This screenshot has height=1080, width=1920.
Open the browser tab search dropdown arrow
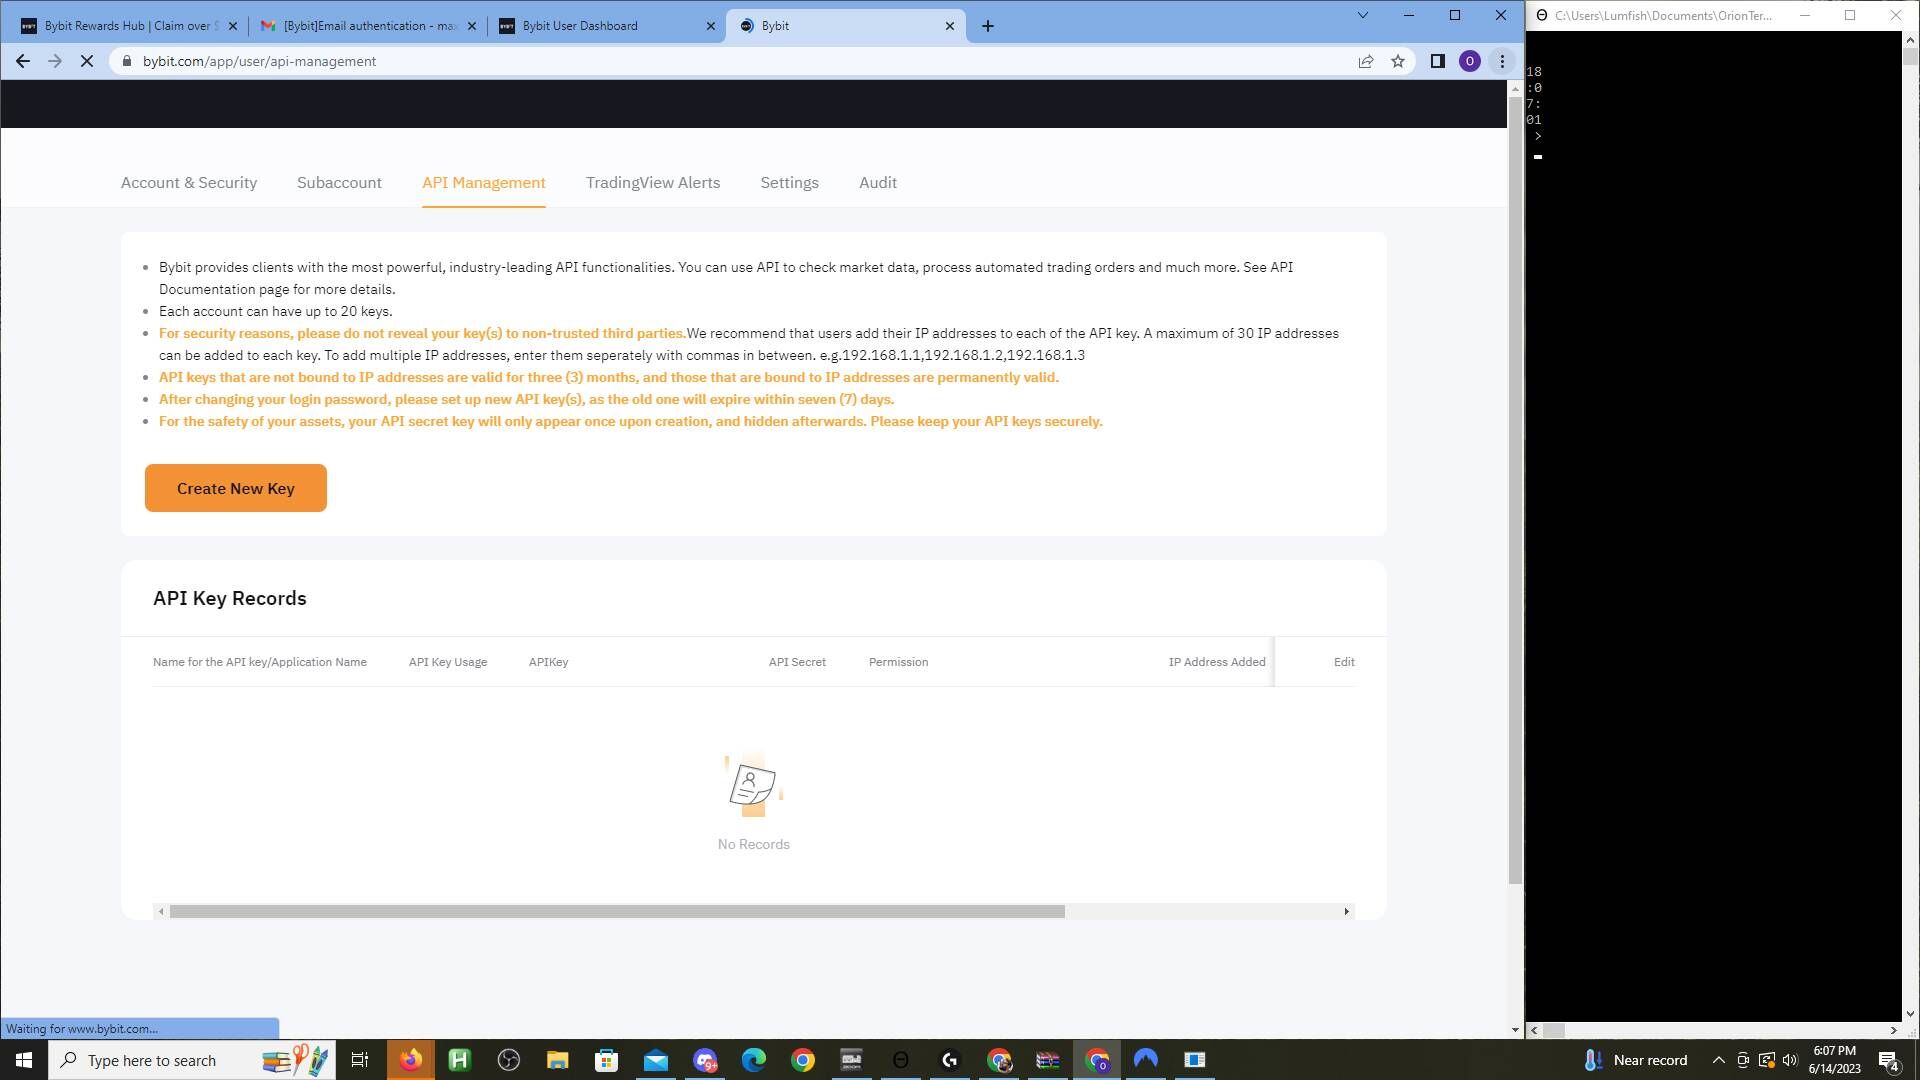[1363, 15]
